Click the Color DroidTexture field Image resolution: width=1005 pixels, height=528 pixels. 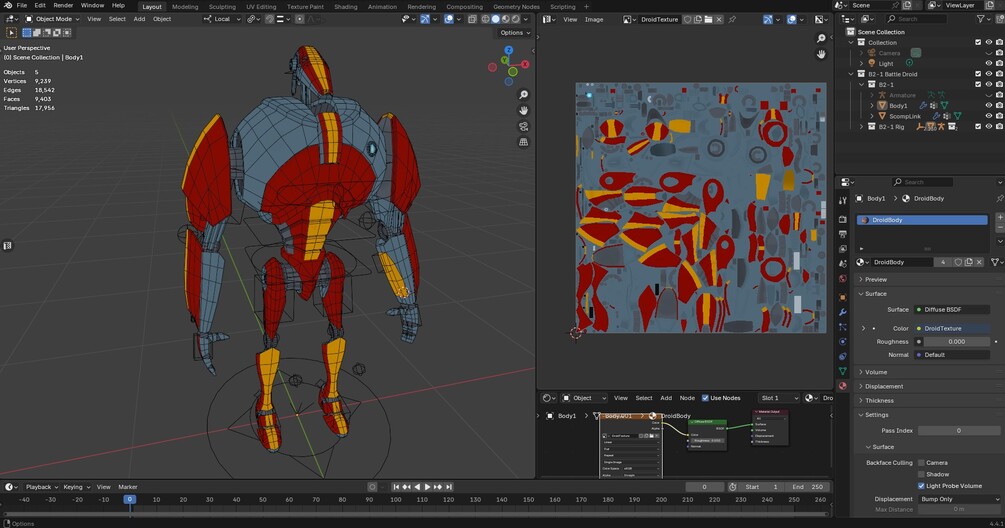click(952, 328)
